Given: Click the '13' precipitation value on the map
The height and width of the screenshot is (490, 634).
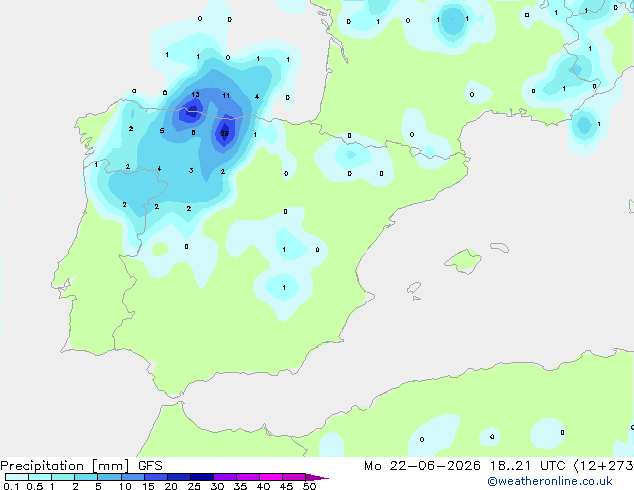Looking at the screenshot, I should point(195,95).
